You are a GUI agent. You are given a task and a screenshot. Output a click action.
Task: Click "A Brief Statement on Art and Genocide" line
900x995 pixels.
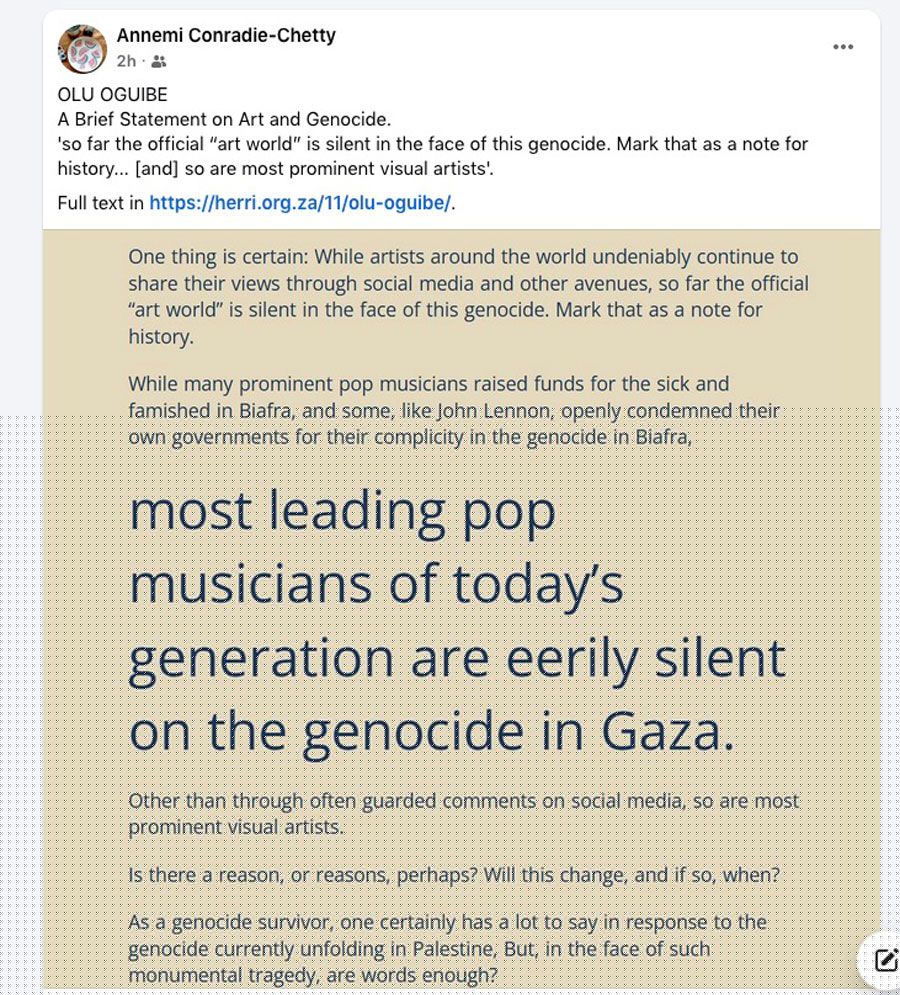point(224,119)
